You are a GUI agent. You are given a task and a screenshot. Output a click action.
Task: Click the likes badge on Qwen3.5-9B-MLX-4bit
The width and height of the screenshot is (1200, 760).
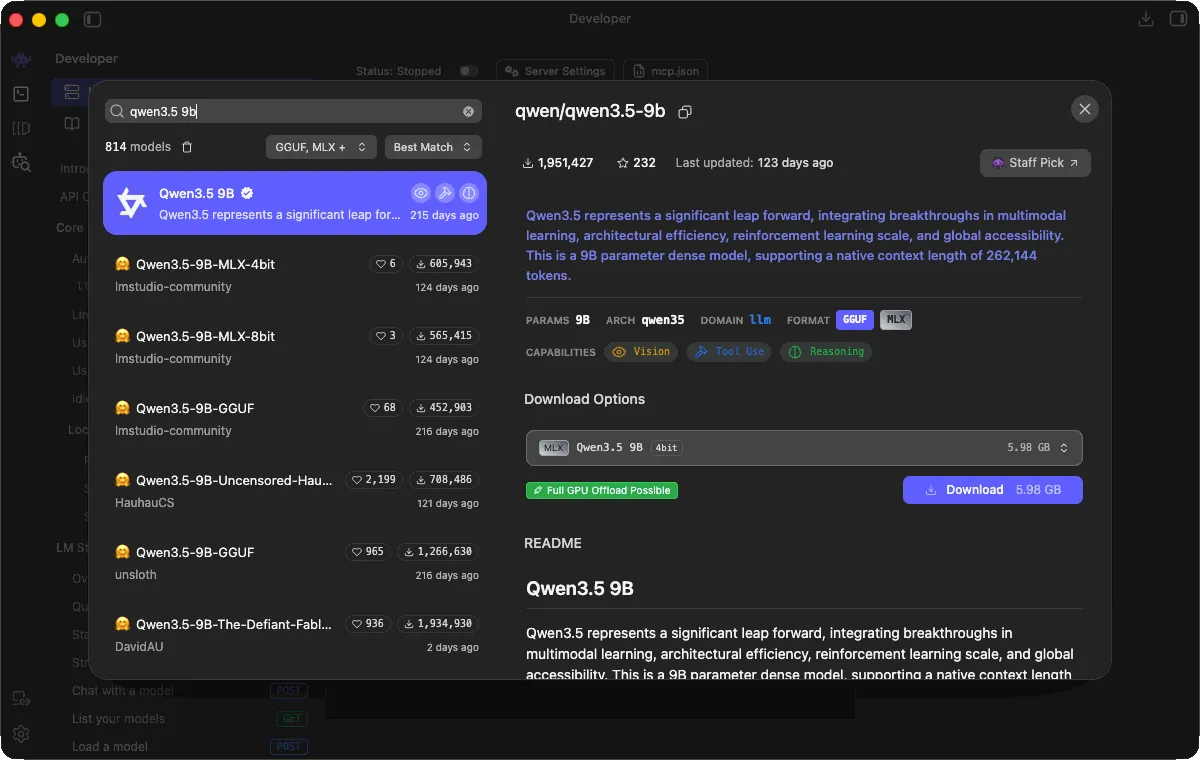385,264
